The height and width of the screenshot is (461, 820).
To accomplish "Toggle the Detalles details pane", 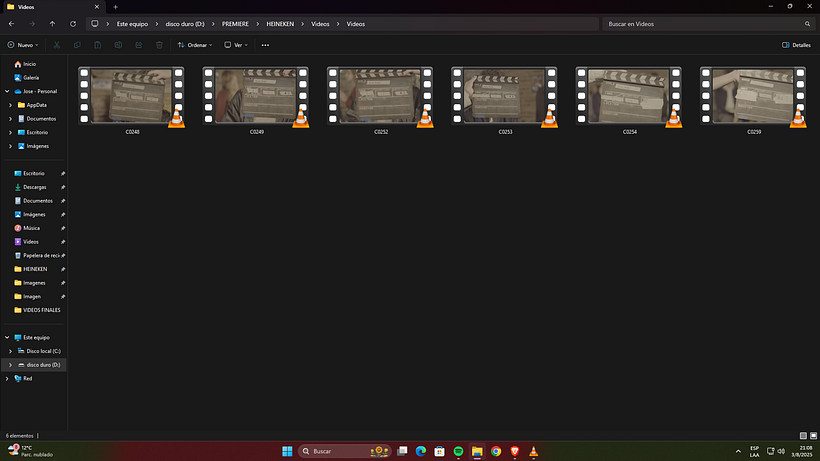I will click(796, 45).
